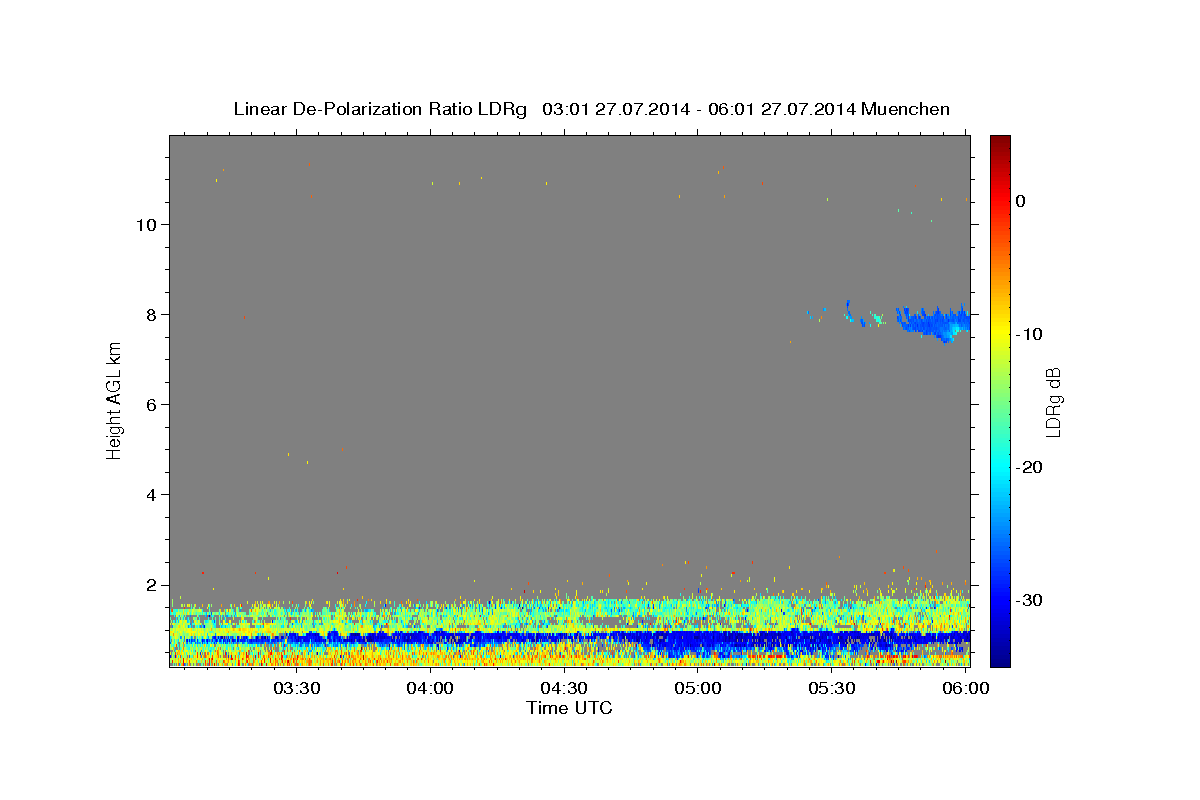Click the end date "06:01 27.07.2014" in title
The width and height of the screenshot is (1200, 800).
coord(780,109)
